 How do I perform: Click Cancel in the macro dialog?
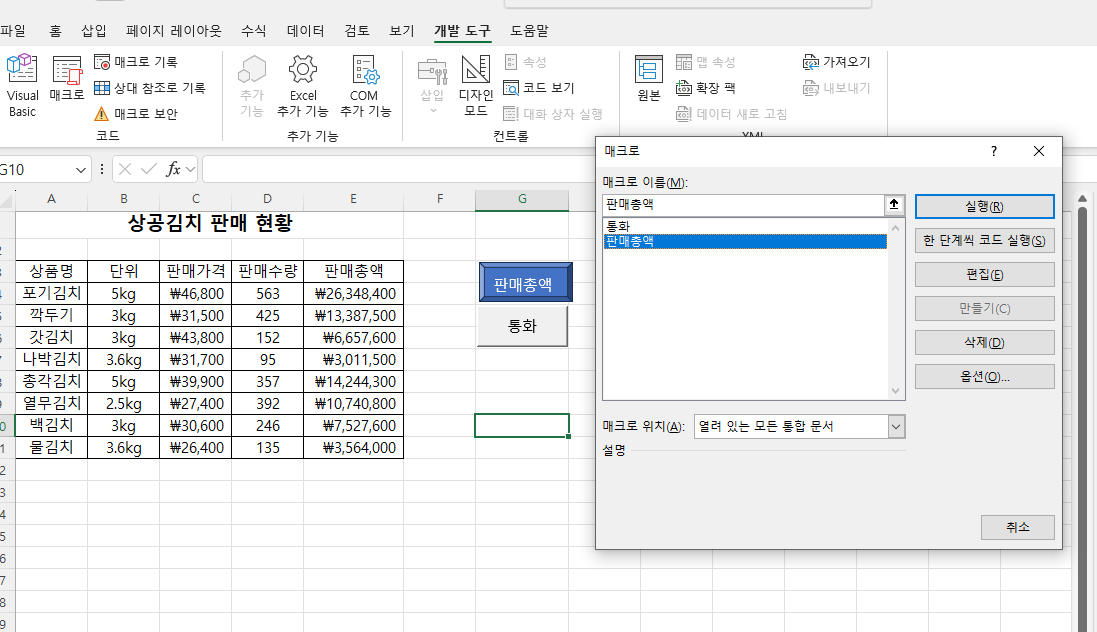click(x=1018, y=527)
